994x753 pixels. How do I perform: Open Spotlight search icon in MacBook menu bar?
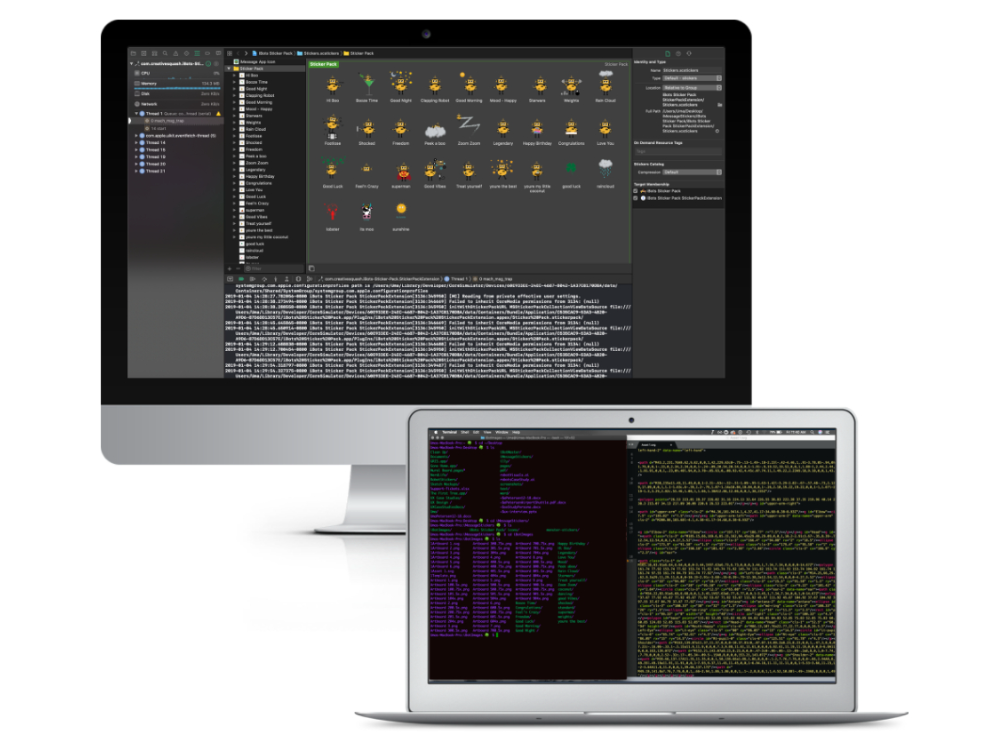point(813,432)
